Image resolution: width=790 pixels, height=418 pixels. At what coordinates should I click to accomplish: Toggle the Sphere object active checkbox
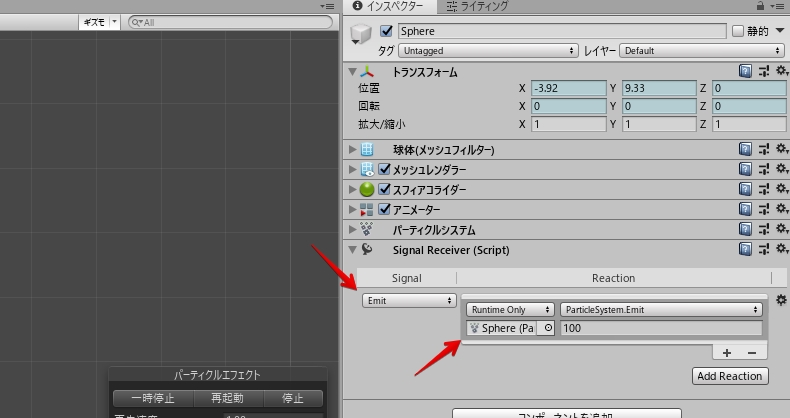[386, 31]
